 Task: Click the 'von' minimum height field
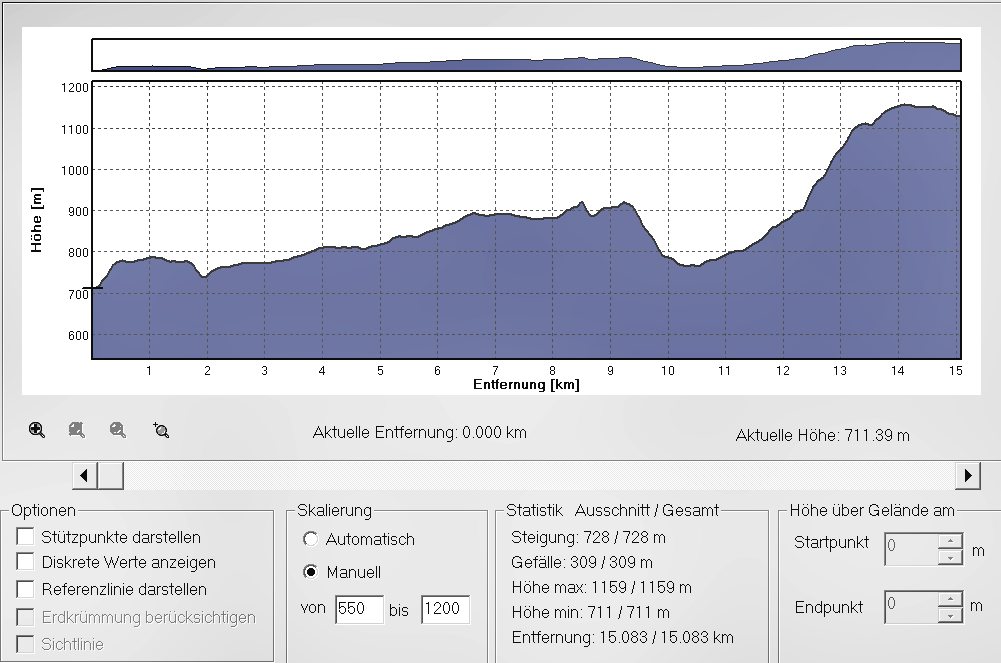click(358, 610)
